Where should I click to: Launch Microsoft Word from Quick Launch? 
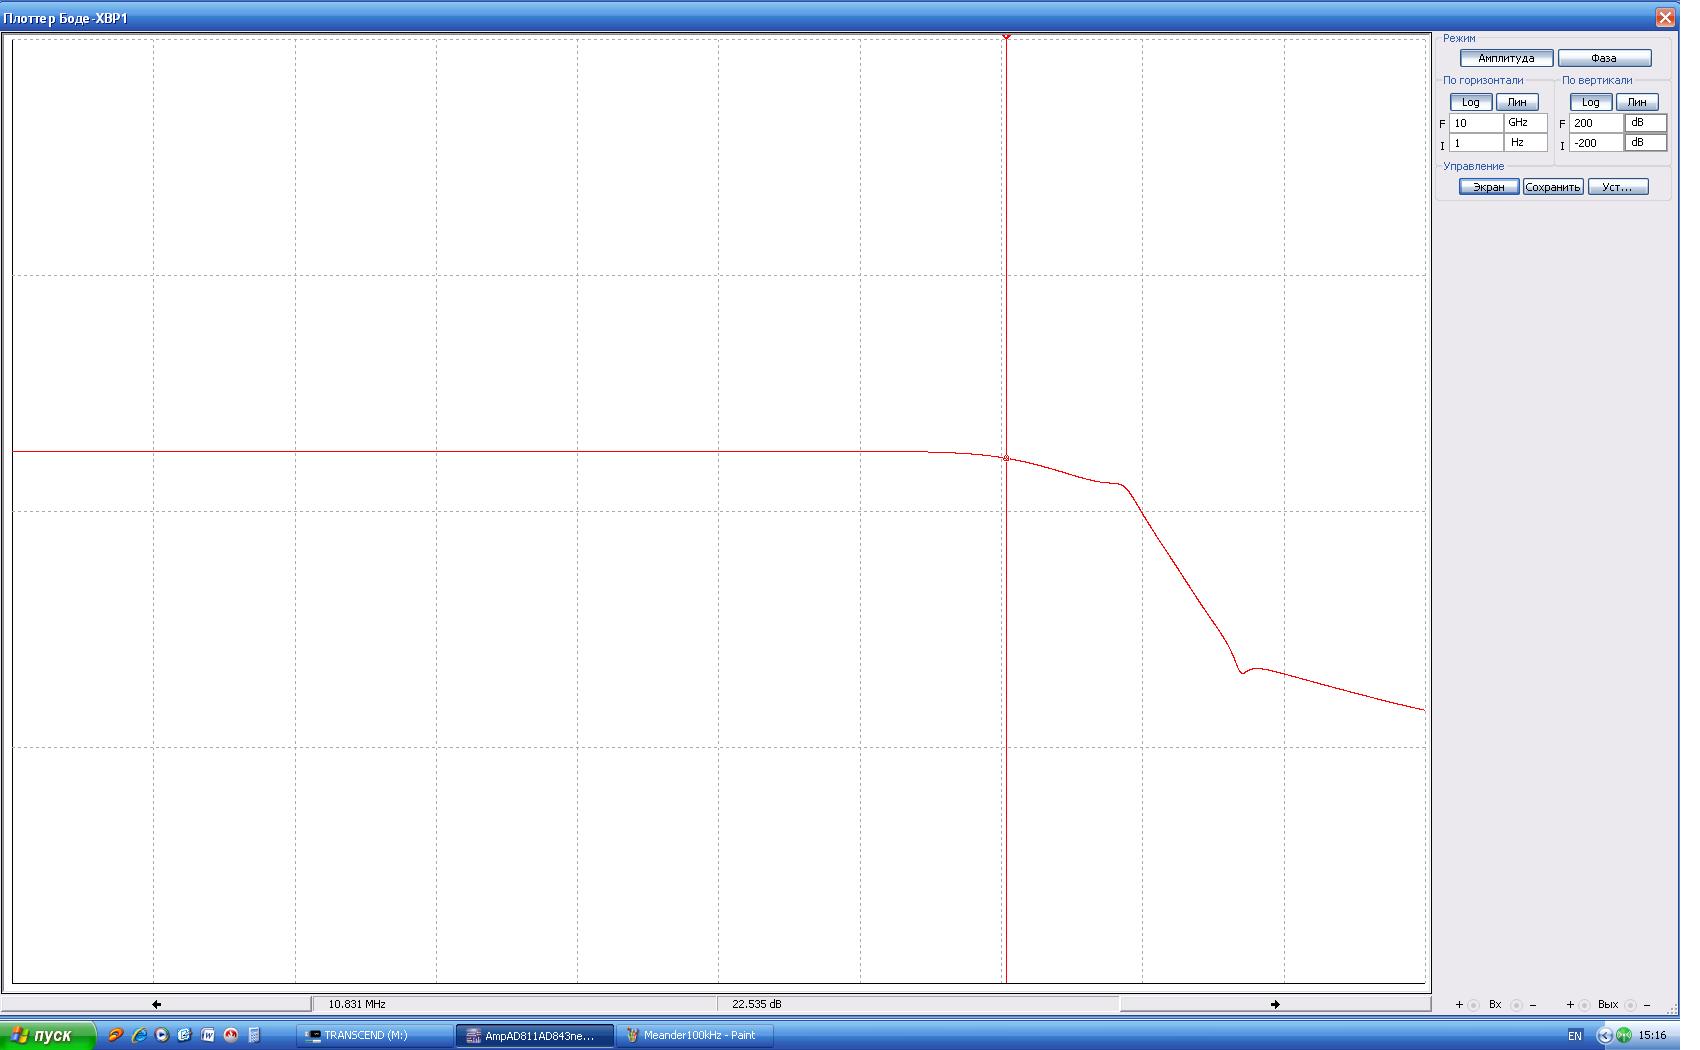point(208,1035)
